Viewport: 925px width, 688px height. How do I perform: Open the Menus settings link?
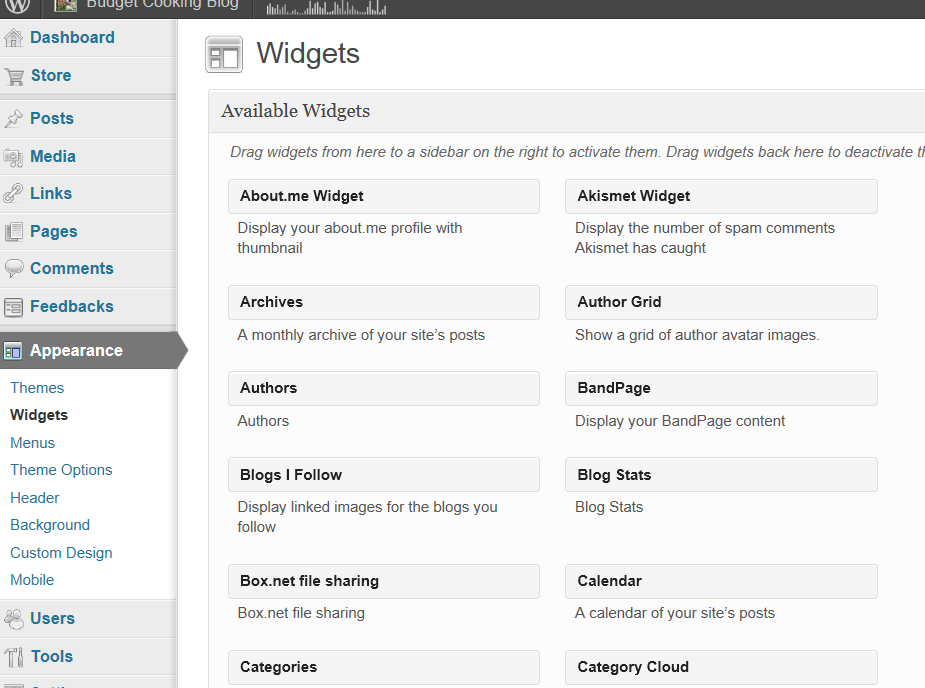[33, 443]
